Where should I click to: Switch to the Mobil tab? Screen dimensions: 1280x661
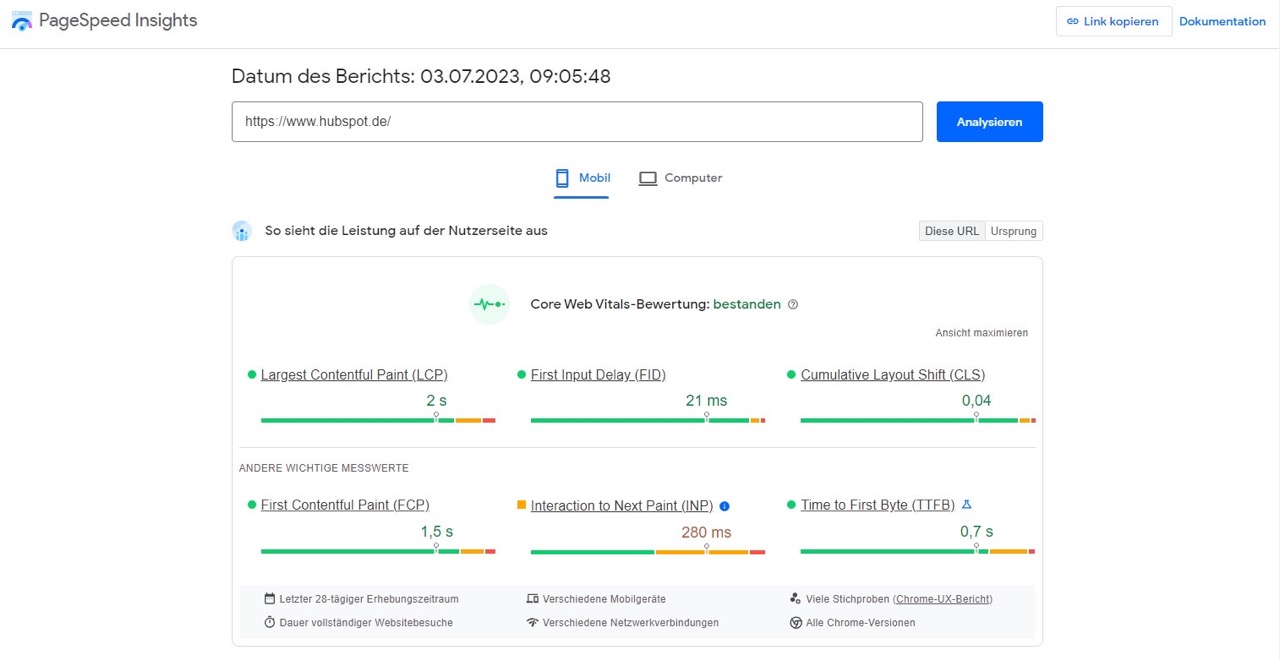582,178
